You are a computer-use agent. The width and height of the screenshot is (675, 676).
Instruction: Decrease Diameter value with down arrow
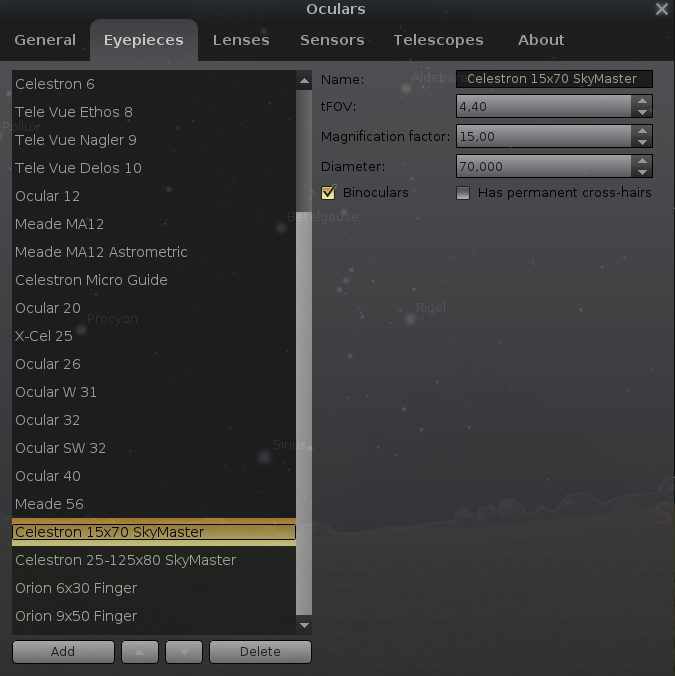642,172
